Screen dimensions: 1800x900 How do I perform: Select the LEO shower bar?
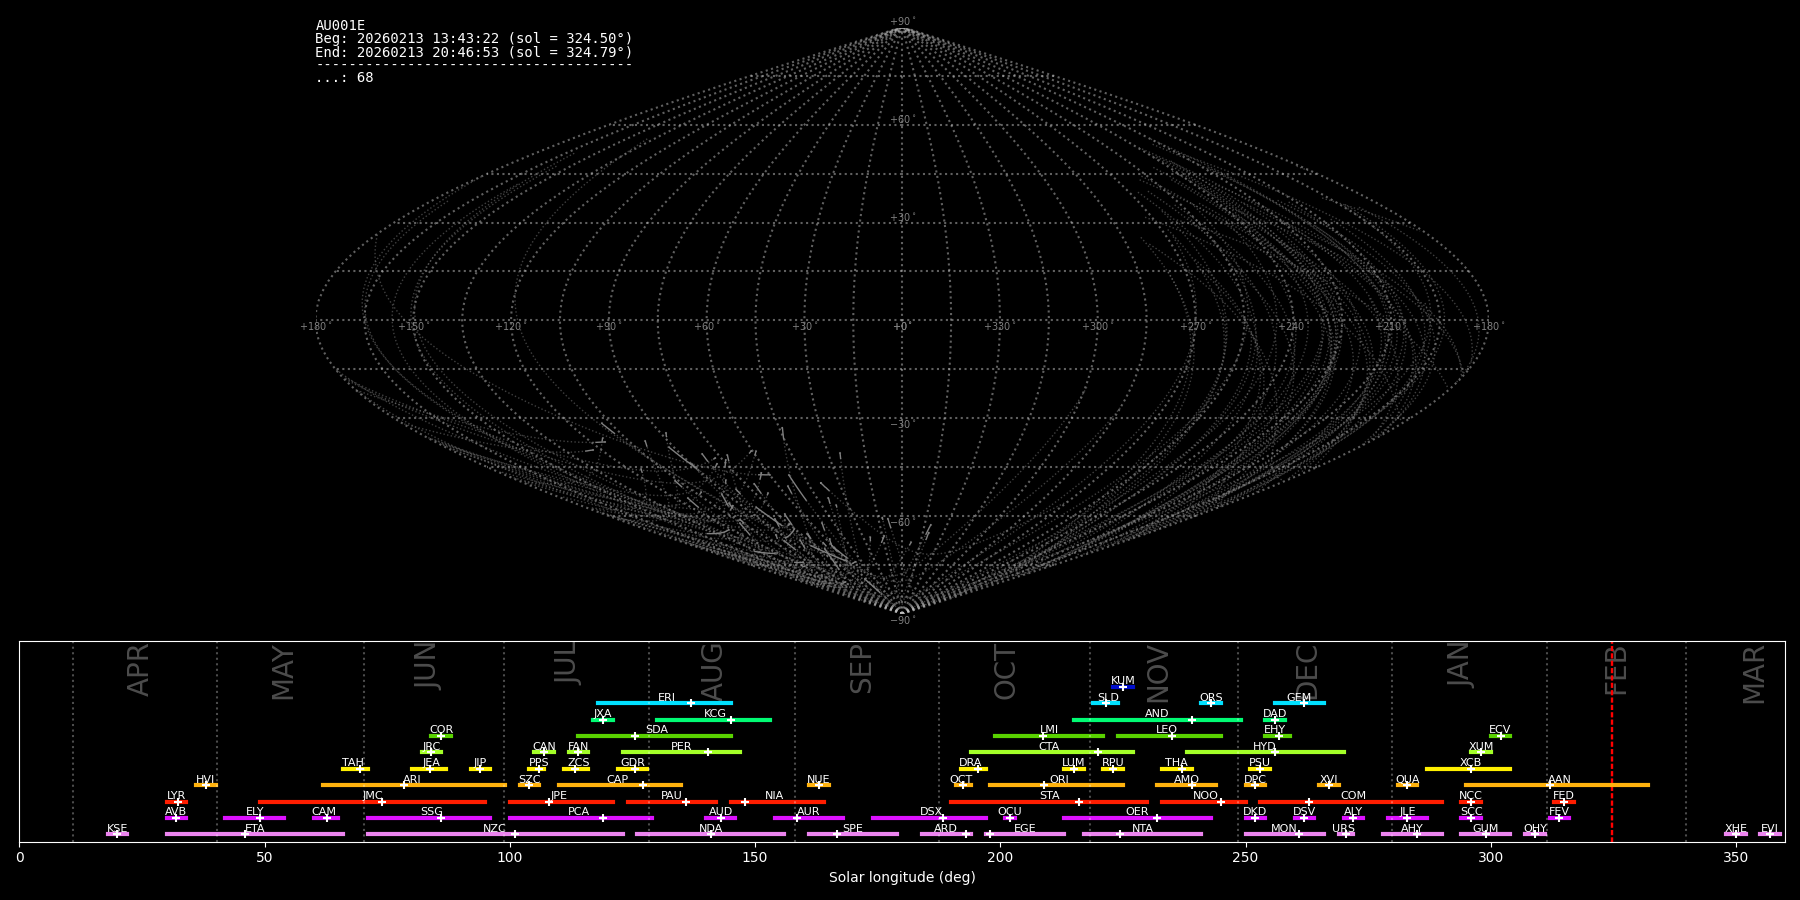(x=1169, y=736)
